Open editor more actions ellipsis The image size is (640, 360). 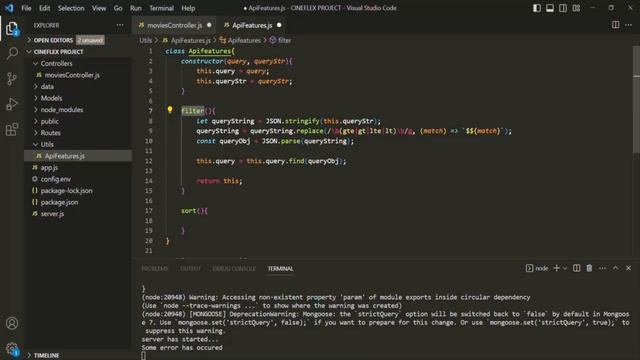click(x=629, y=25)
